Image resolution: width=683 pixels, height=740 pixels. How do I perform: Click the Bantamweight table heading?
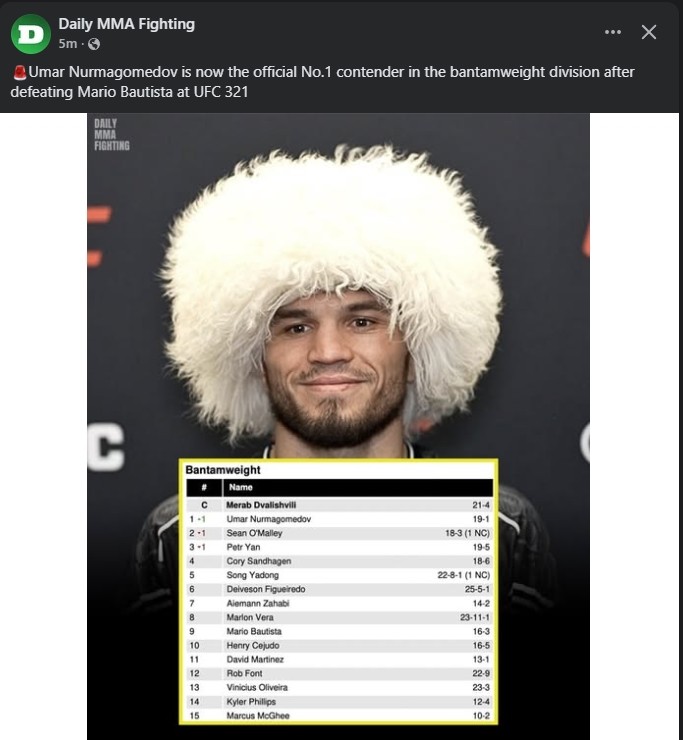tap(223, 470)
